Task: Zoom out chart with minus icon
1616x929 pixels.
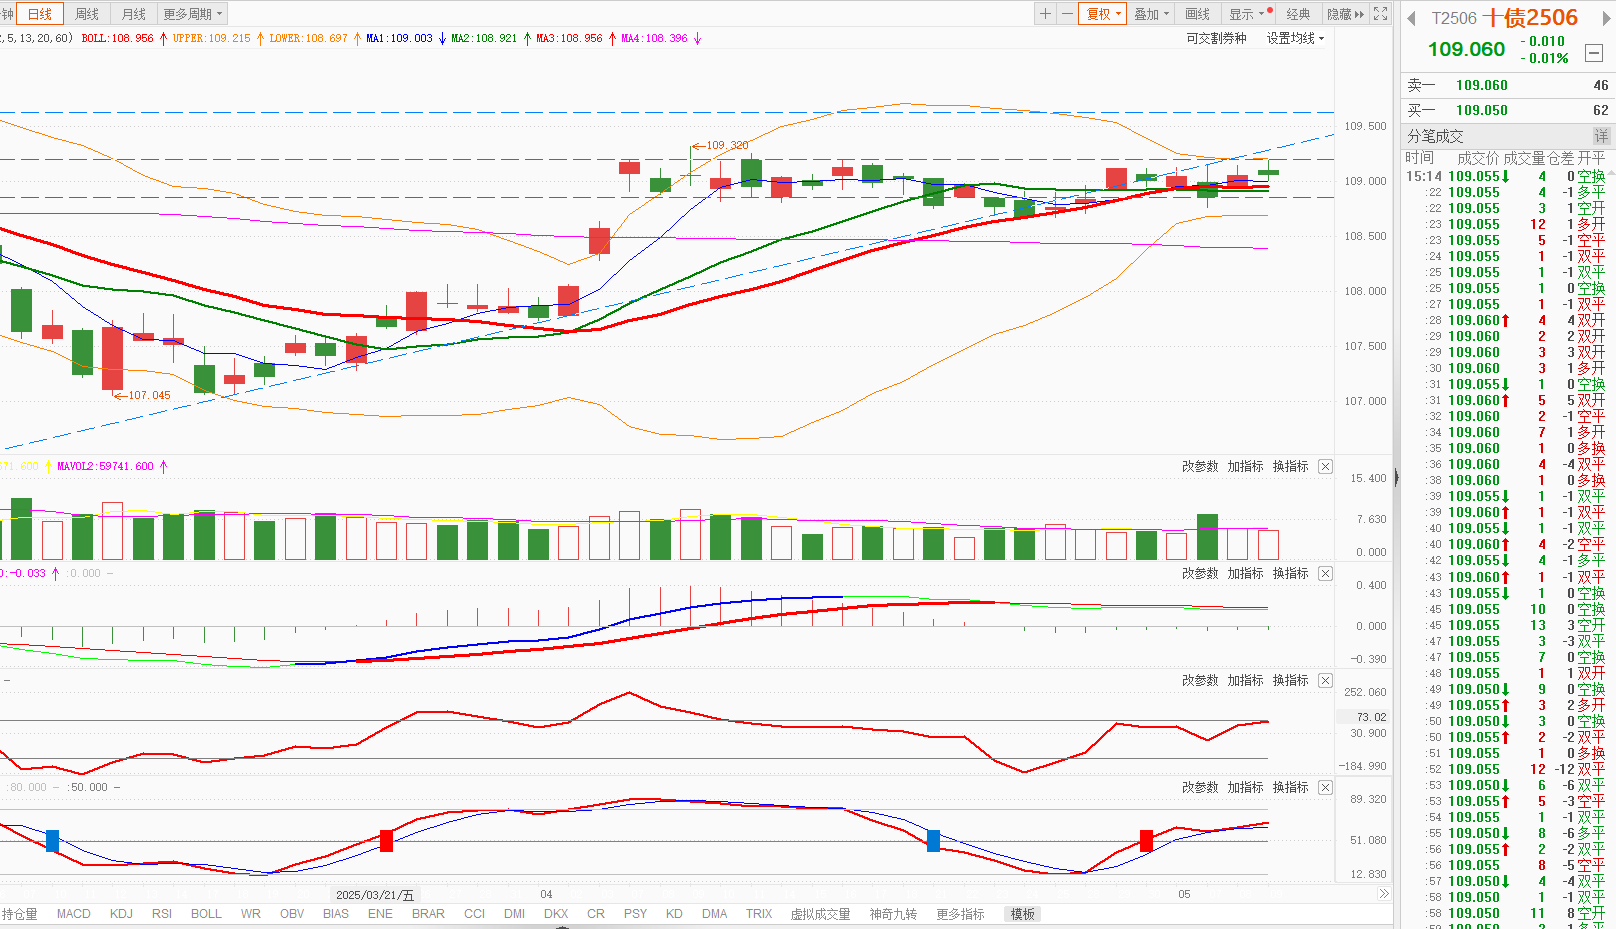Action: point(1067,14)
